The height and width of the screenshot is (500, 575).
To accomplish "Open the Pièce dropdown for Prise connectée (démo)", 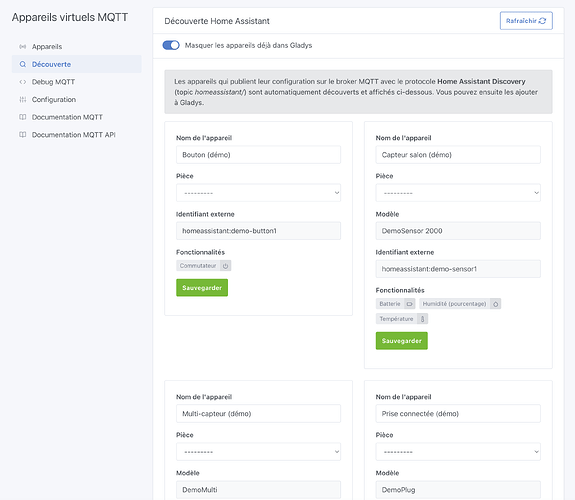I will click(458, 452).
